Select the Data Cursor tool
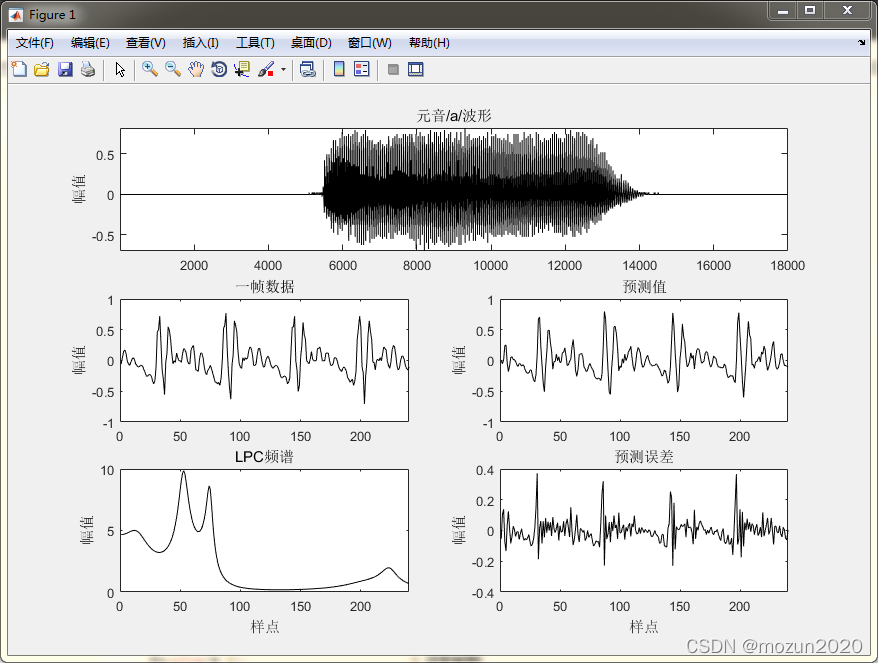The height and width of the screenshot is (663, 878). click(242, 69)
